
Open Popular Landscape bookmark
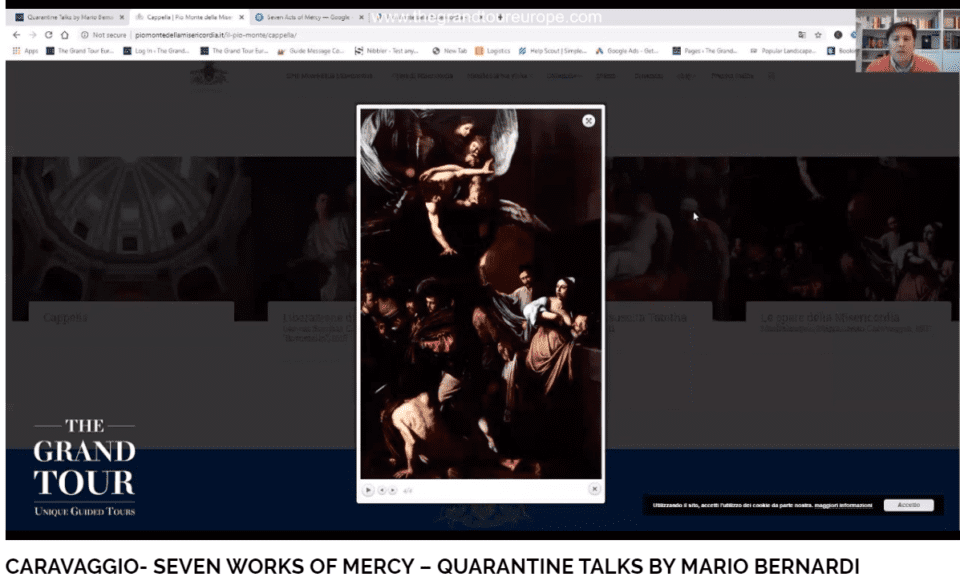(782, 51)
